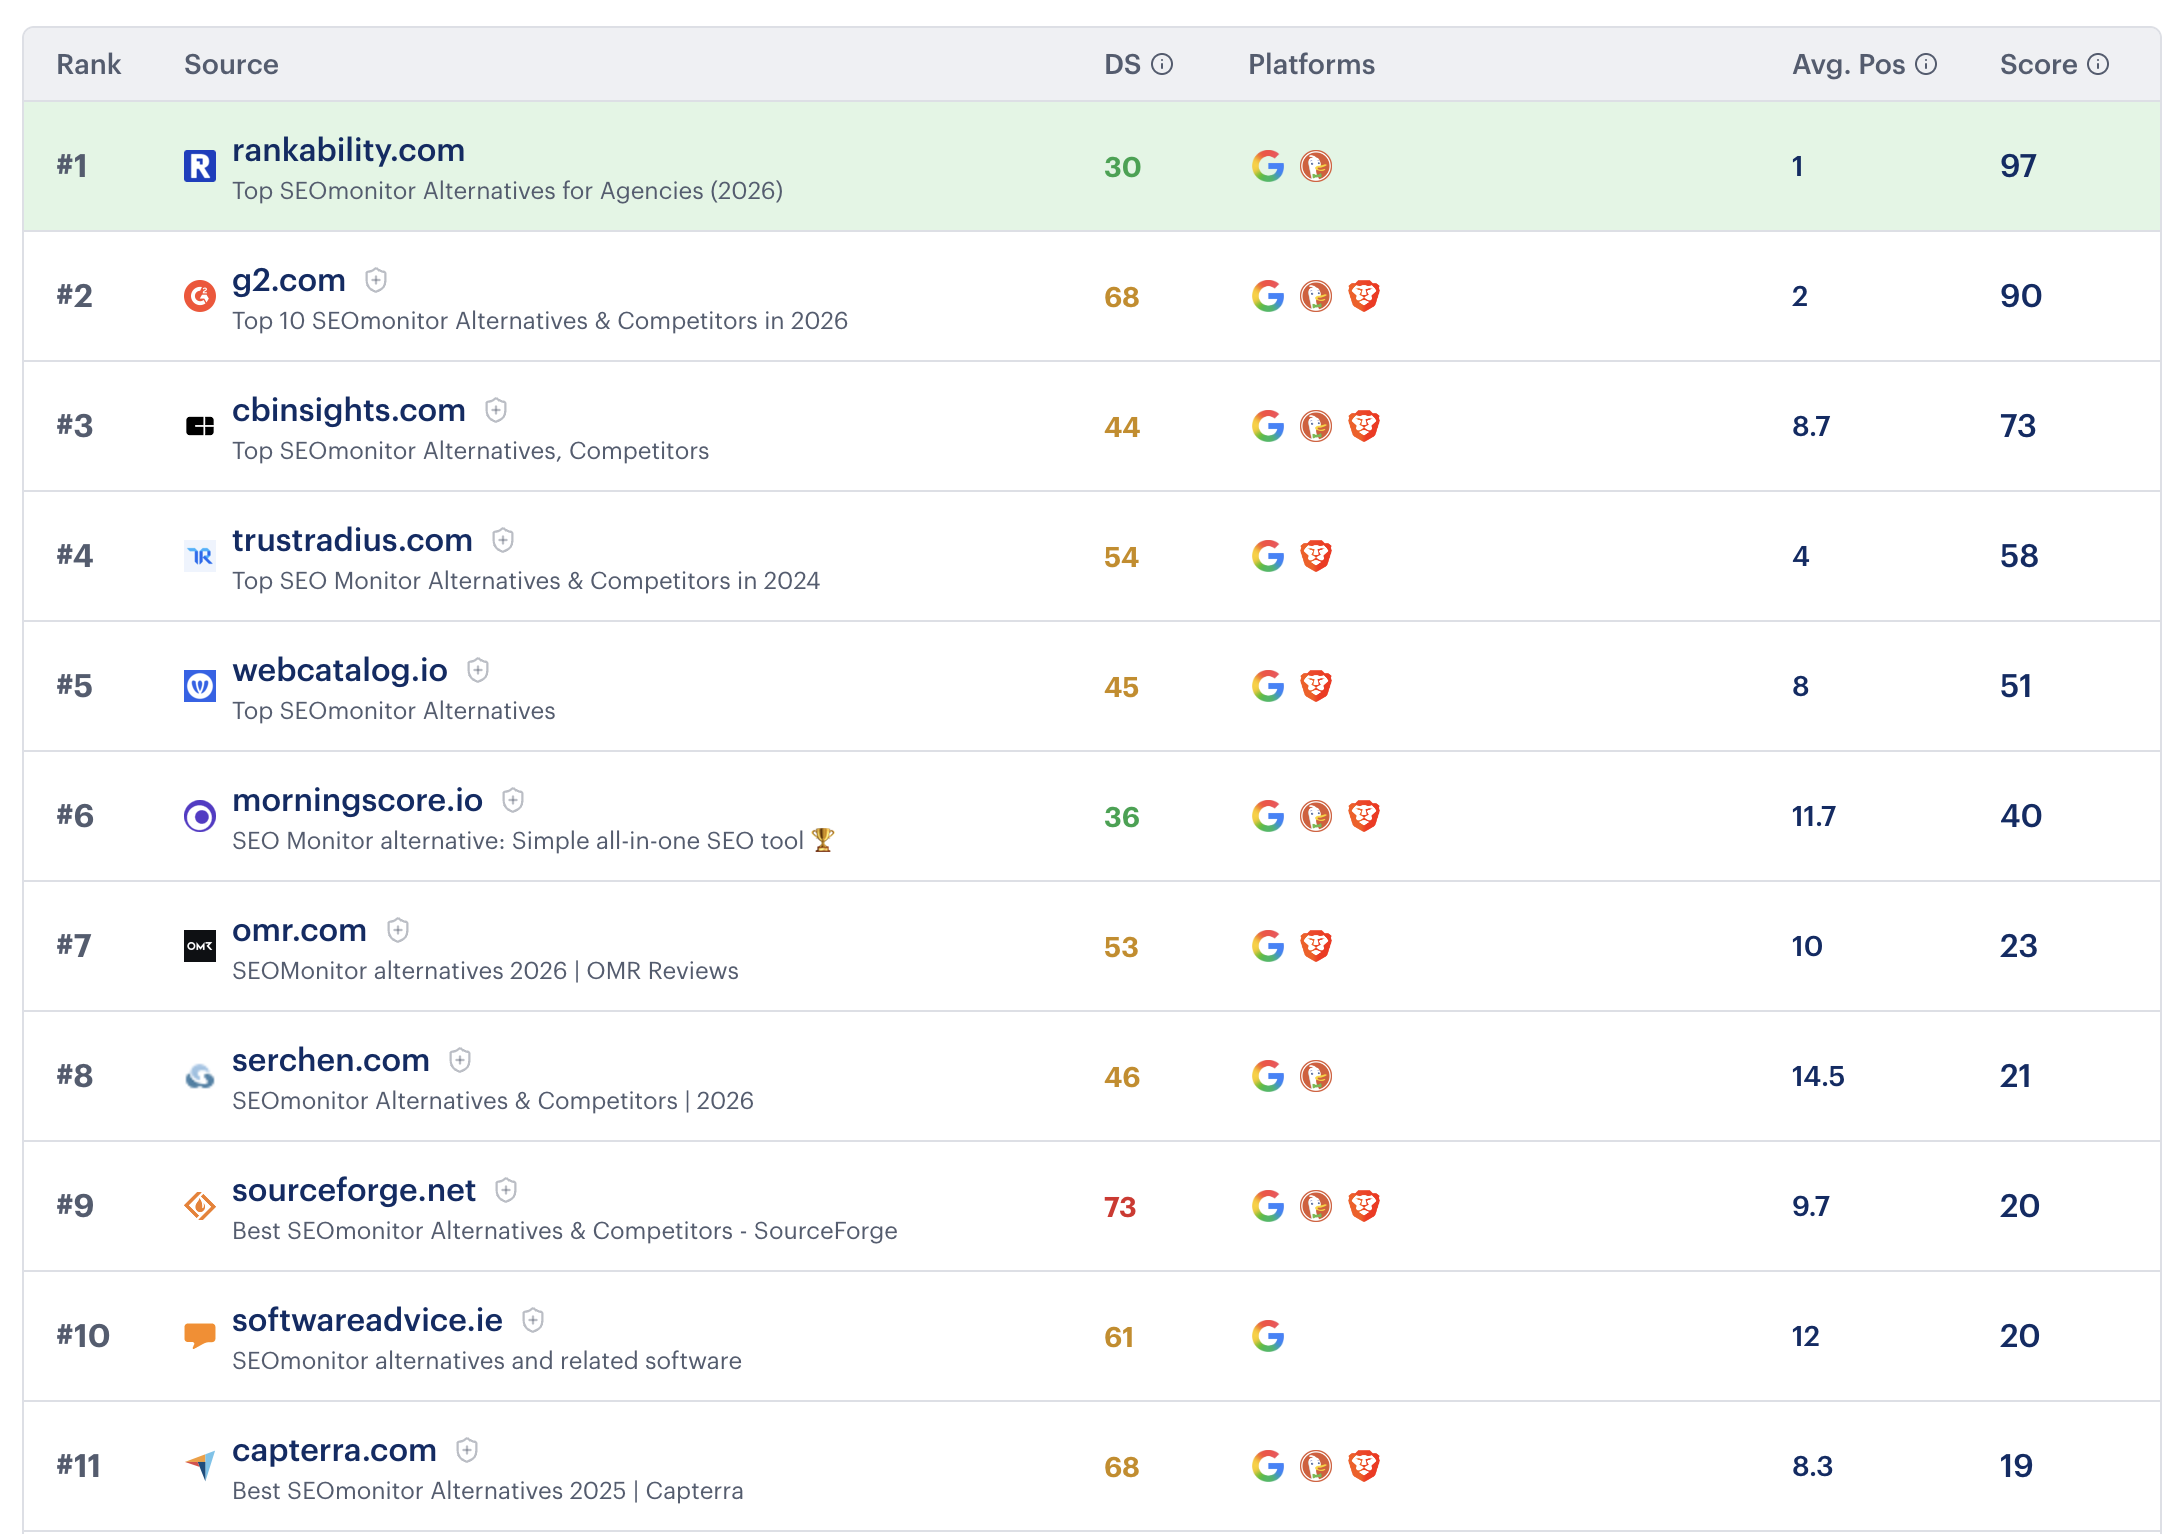Screen dimensions: 2184x1534
Task: Click the morningscore.io favicon
Action: coord(200,816)
